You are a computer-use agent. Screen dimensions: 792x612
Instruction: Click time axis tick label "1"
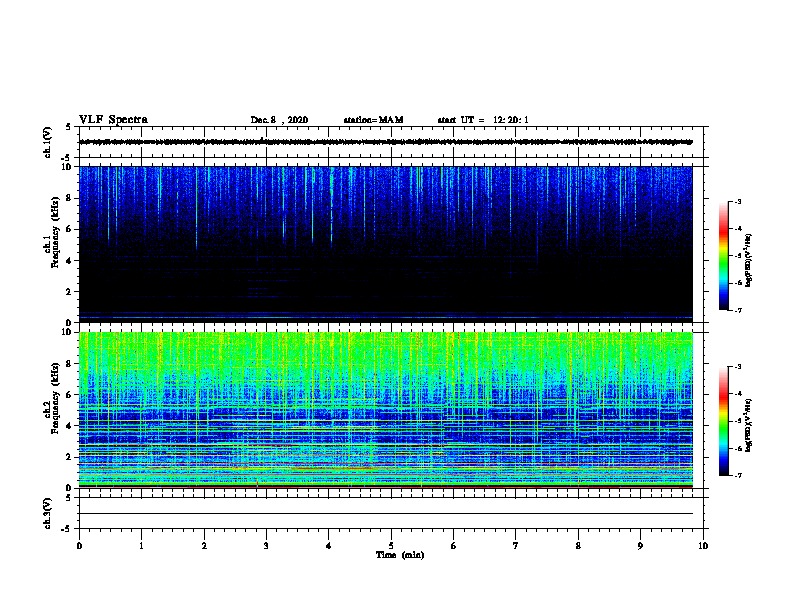[x=141, y=545]
